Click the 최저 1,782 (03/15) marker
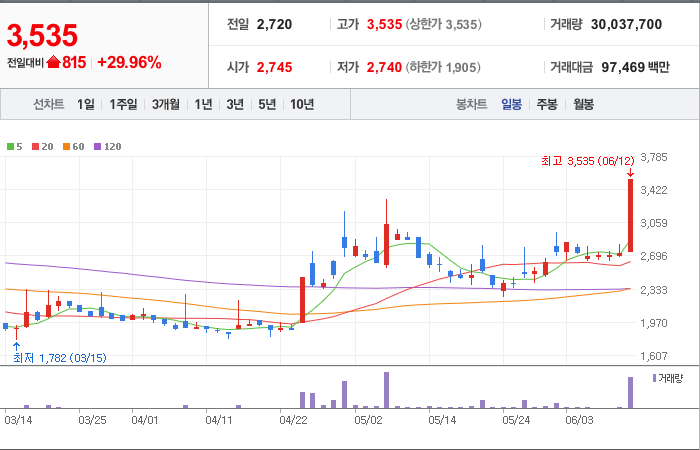Image resolution: width=700 pixels, height=450 pixels. 60,358
